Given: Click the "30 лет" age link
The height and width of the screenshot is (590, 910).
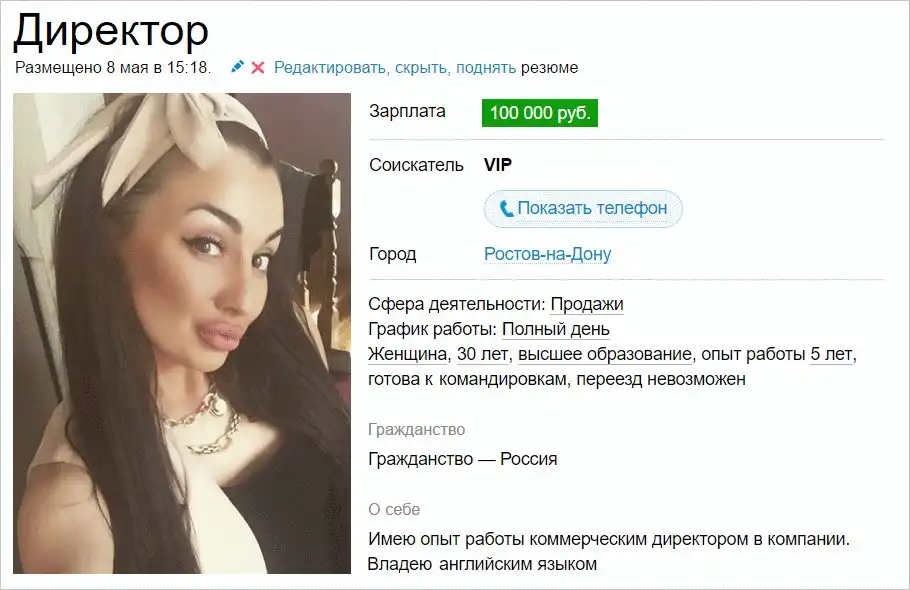Looking at the screenshot, I should (482, 354).
